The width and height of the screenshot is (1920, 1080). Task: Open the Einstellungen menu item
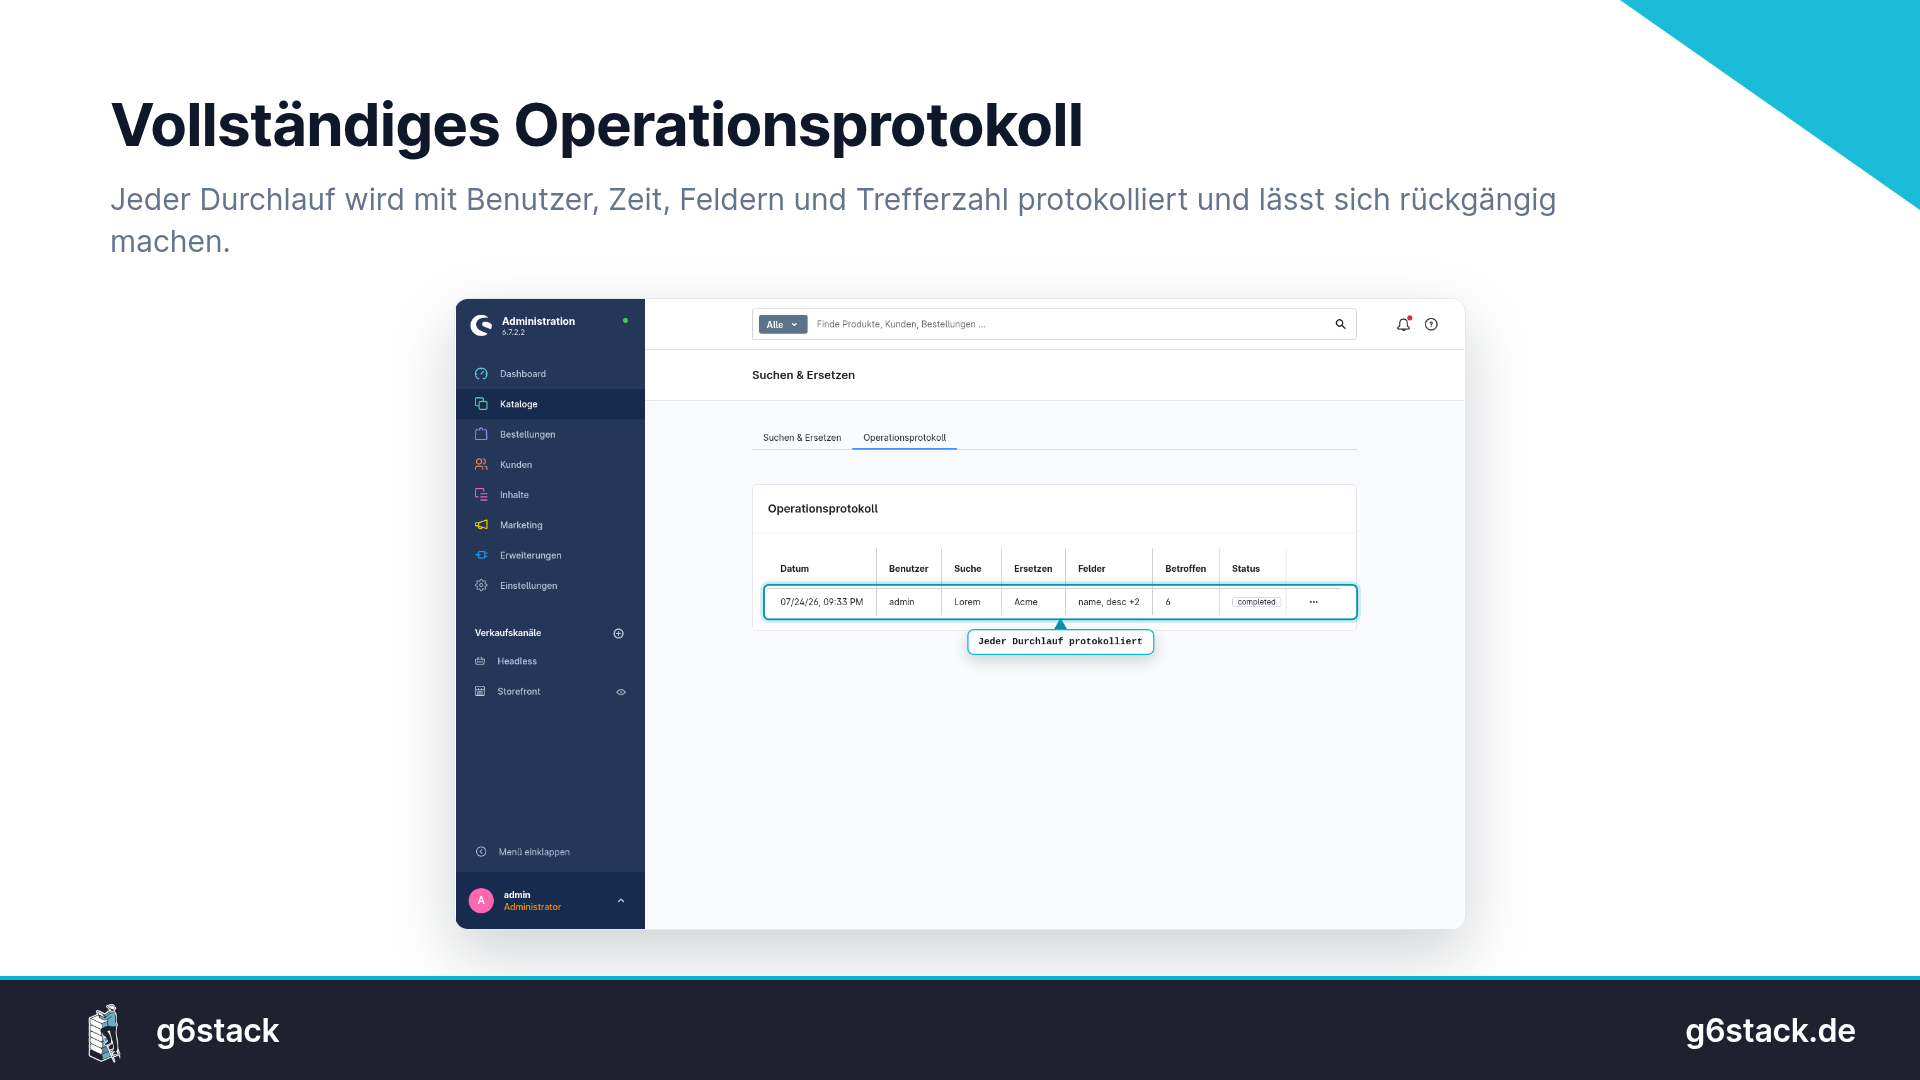tap(550, 585)
